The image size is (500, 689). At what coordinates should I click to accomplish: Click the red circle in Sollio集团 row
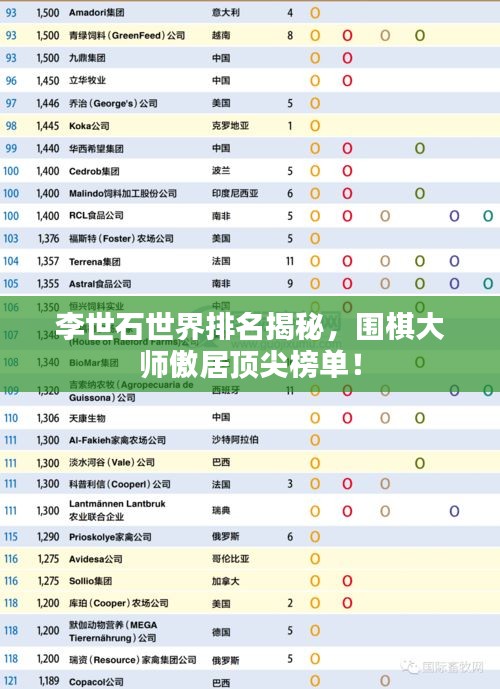click(347, 581)
